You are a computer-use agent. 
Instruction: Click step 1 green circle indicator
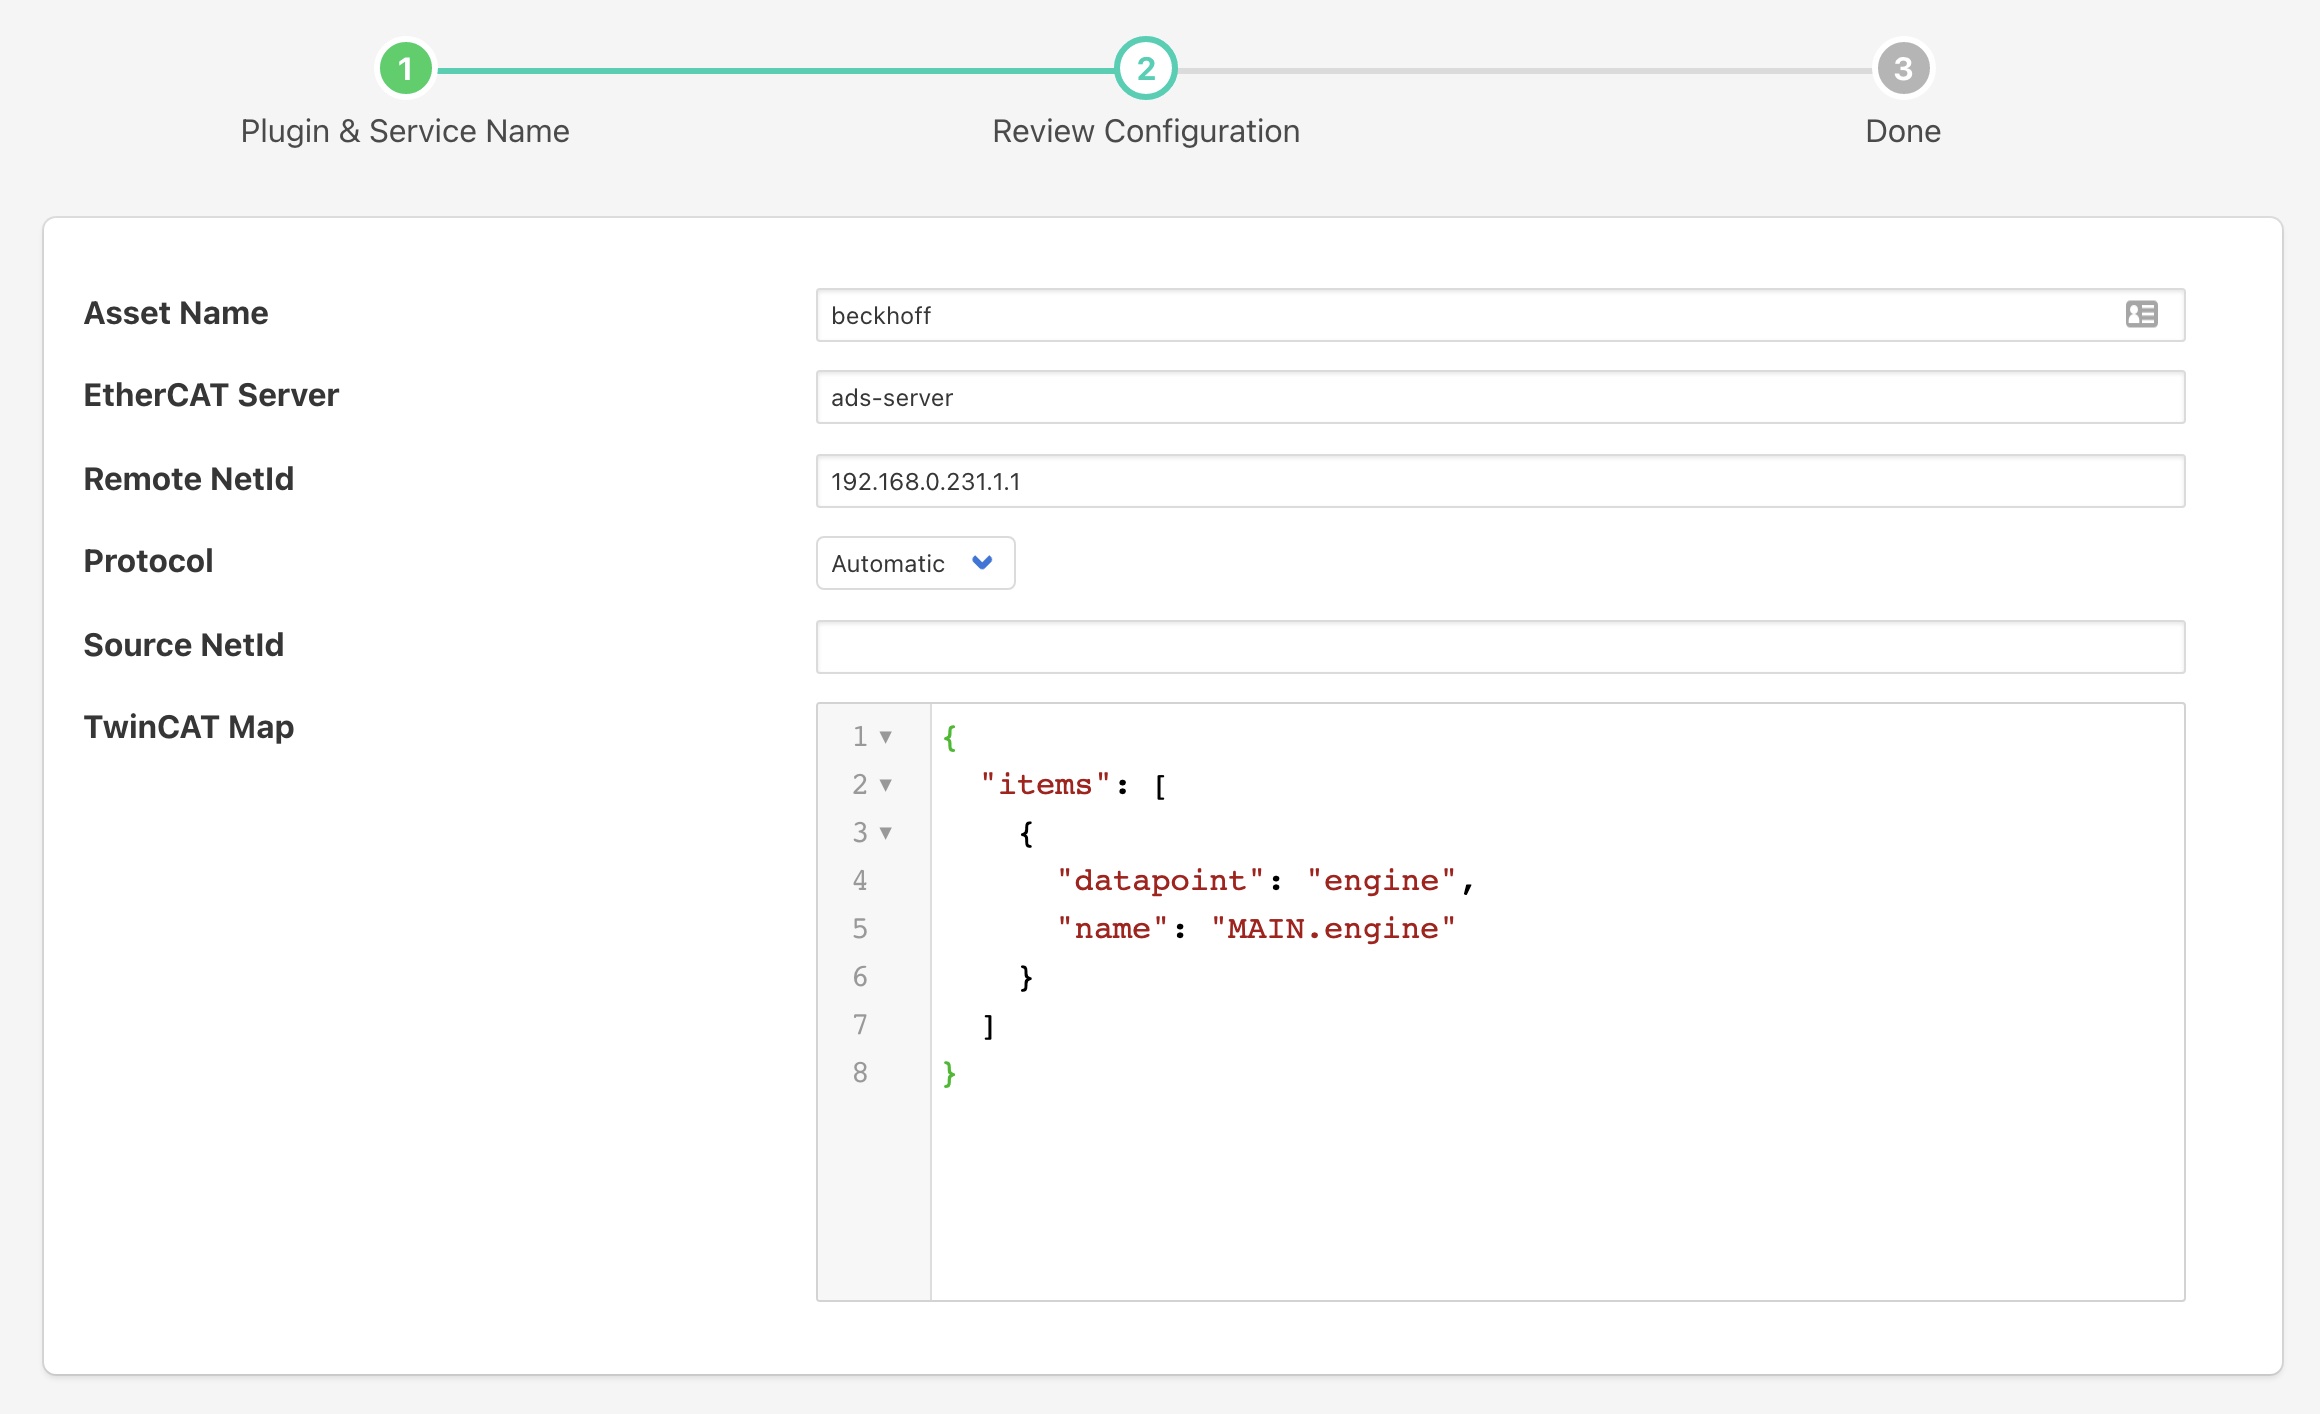[405, 69]
